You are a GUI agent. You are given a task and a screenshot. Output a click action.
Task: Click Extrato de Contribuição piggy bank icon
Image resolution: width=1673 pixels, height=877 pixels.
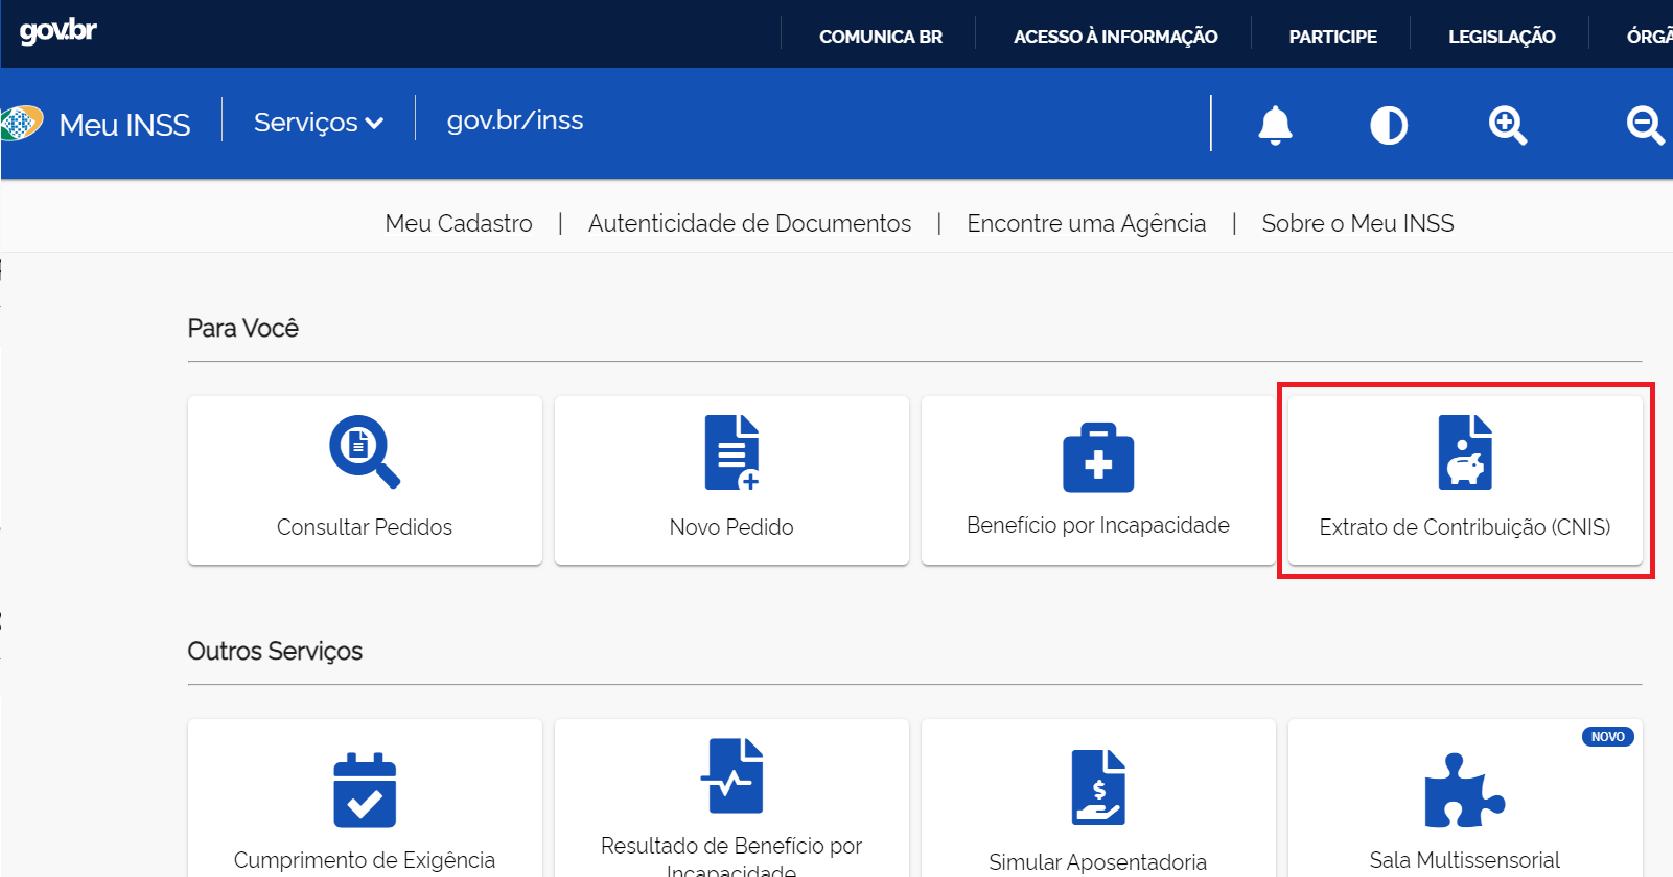[1465, 453]
